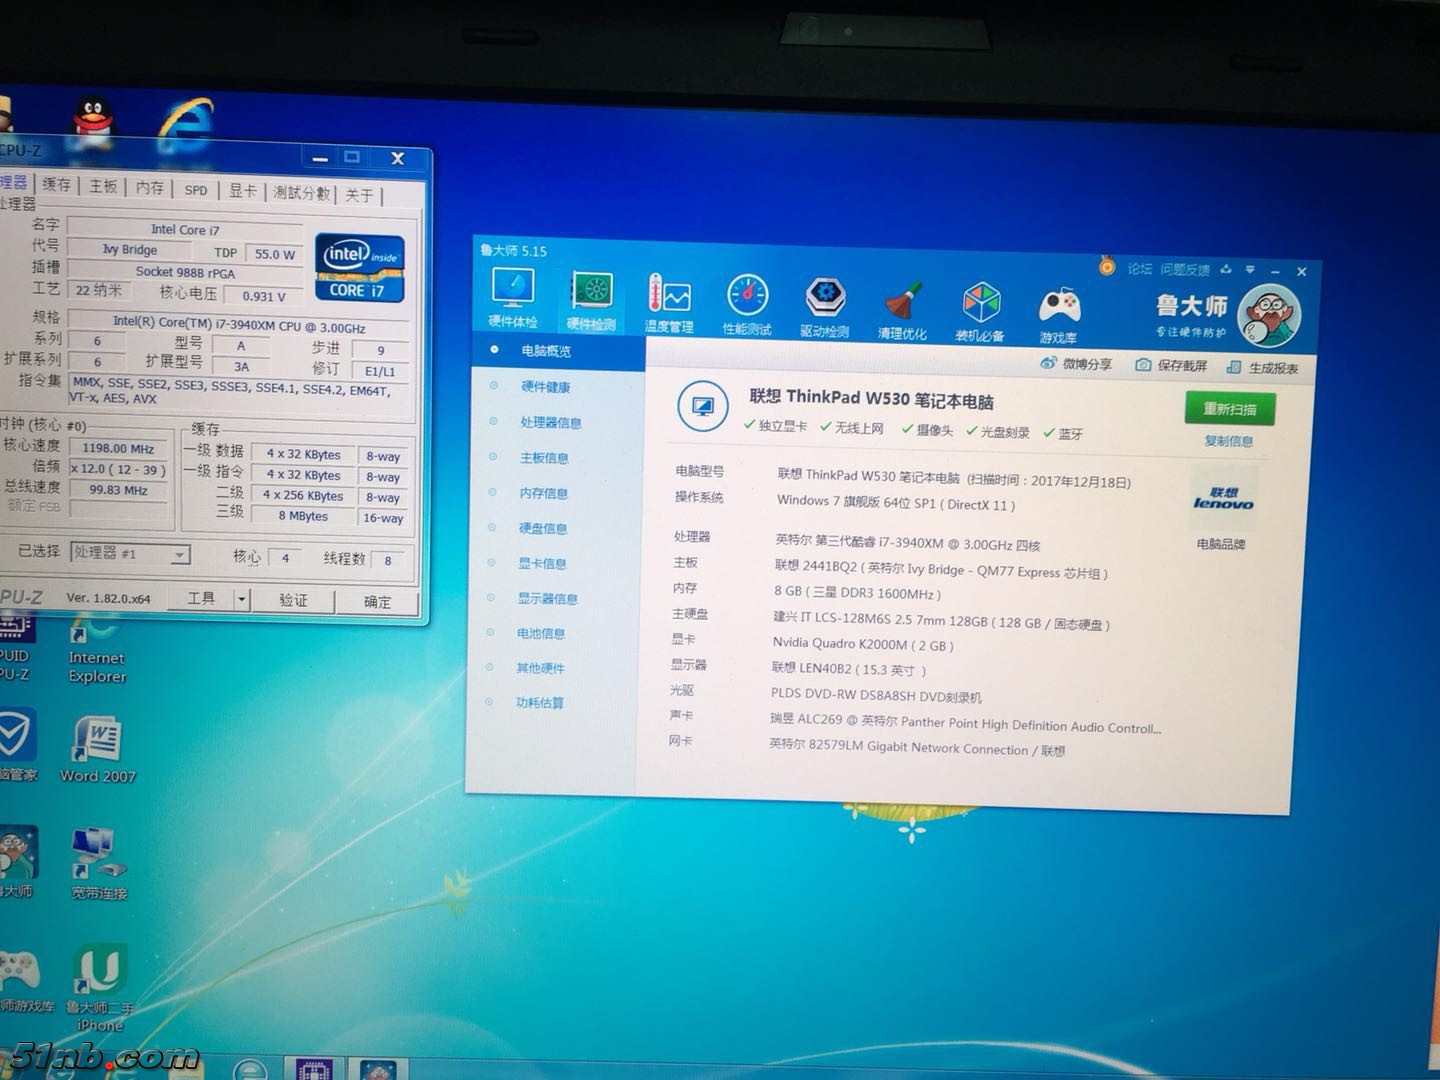Click the skin icon beside 问题反馈
The width and height of the screenshot is (1440, 1080).
tap(1227, 270)
